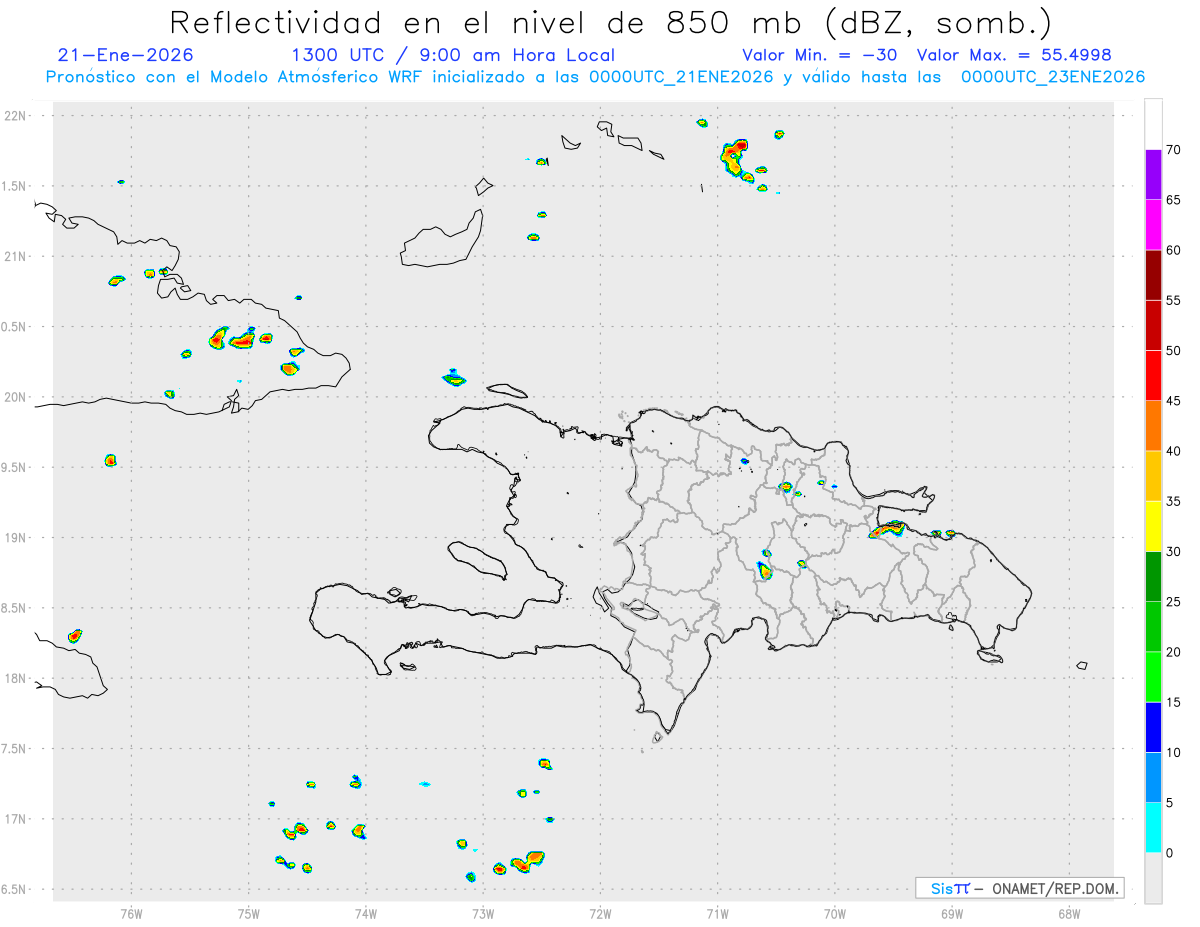This screenshot has height=927, width=1200.
Task: Select the magenta 60–65 dBZ legend band
Action: click(x=1153, y=225)
